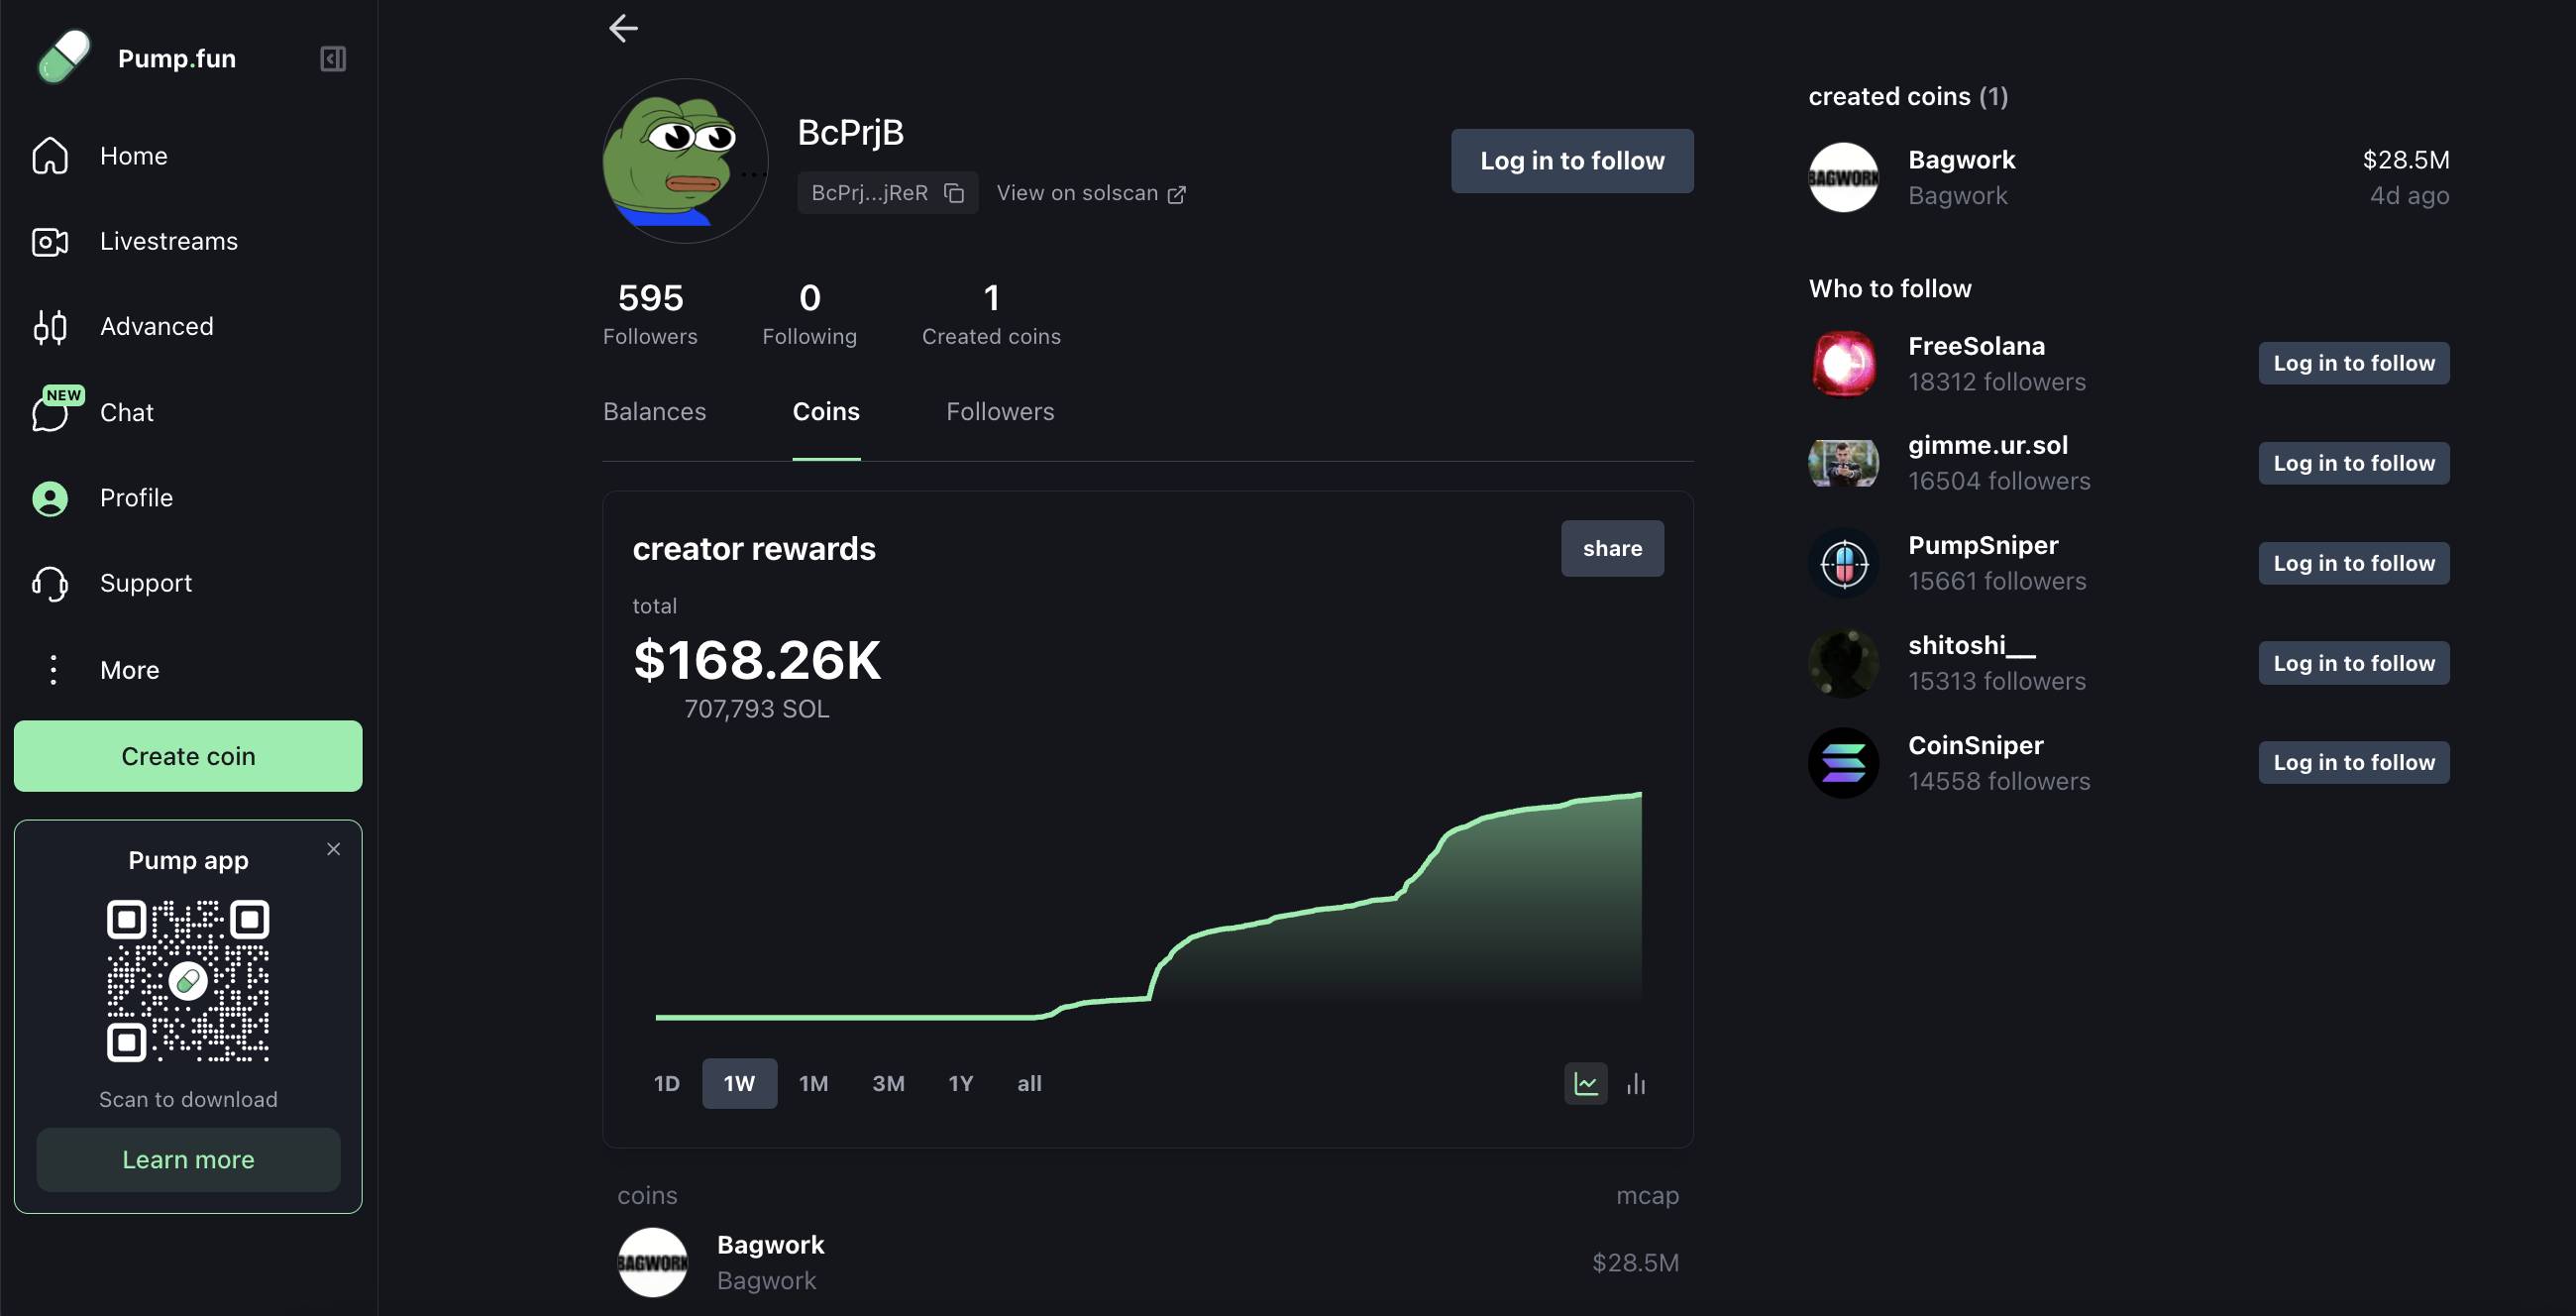
Task: Switch to the Balances tab
Action: click(655, 412)
